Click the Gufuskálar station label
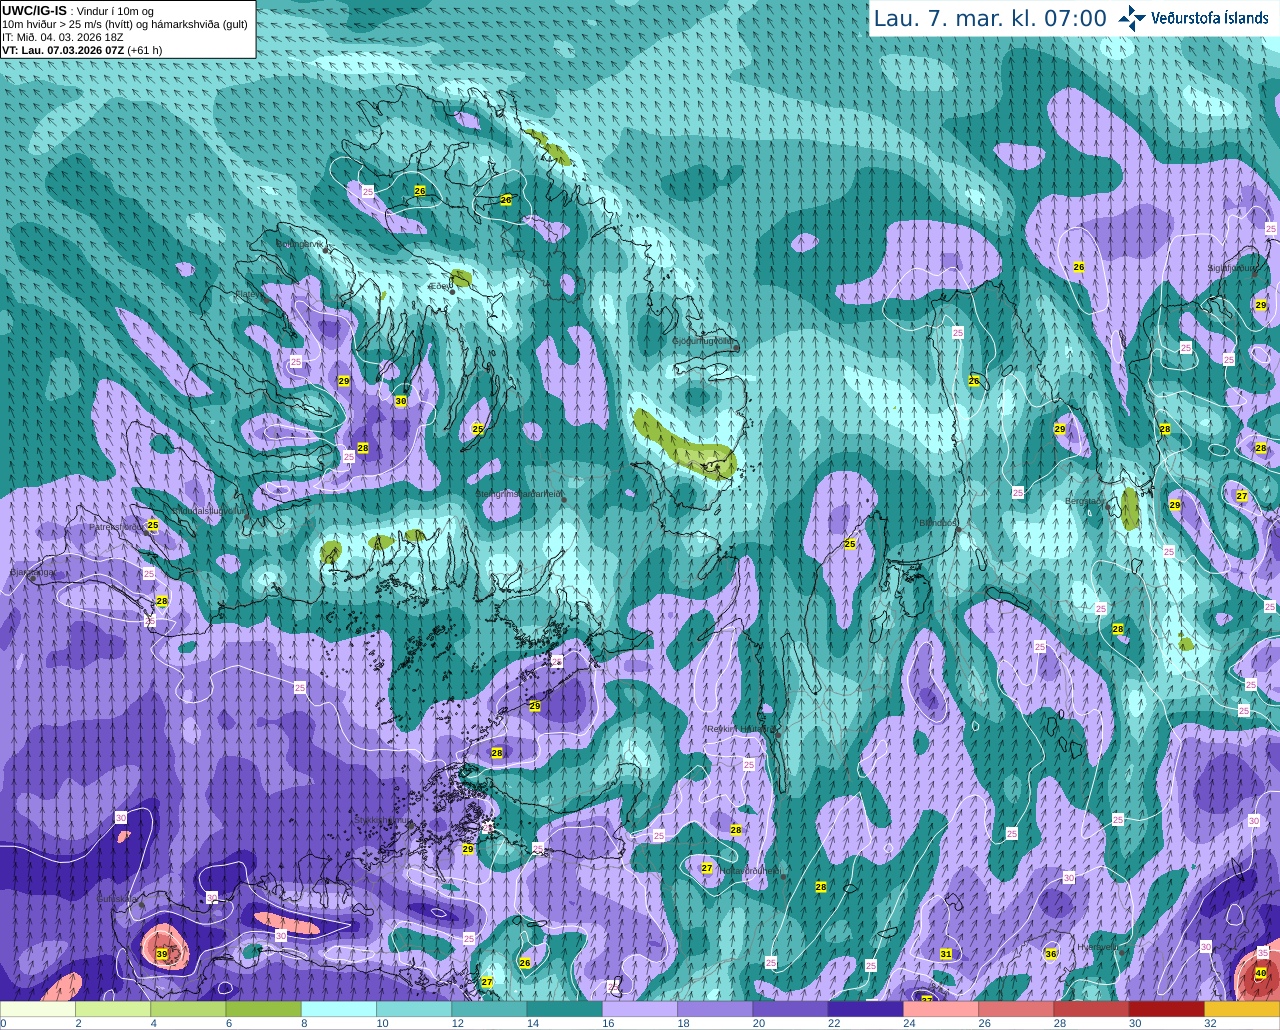1280x1030 pixels. pyautogui.click(x=117, y=899)
